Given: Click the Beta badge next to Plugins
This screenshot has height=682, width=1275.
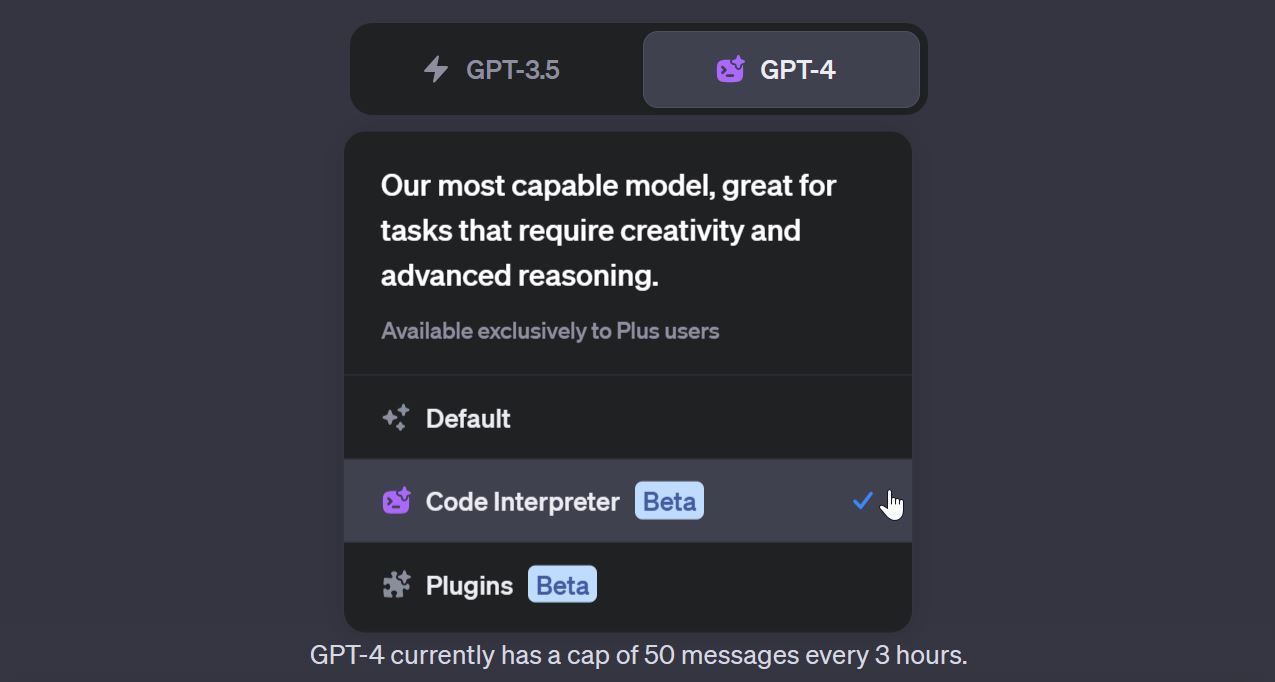Looking at the screenshot, I should 562,584.
